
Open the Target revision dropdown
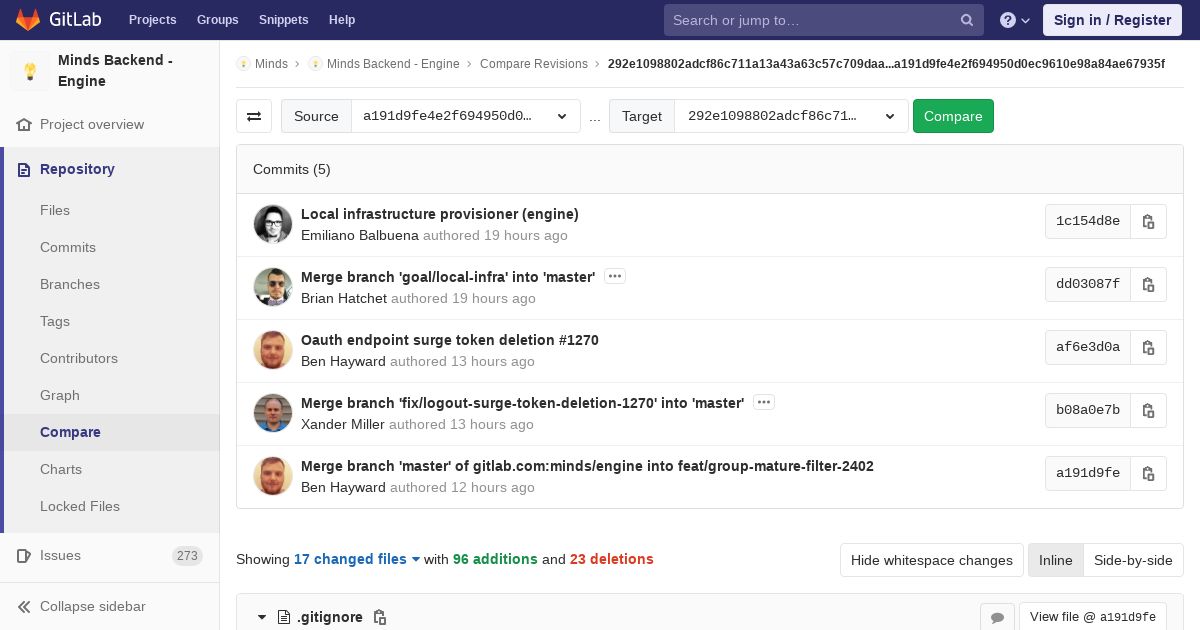click(790, 116)
